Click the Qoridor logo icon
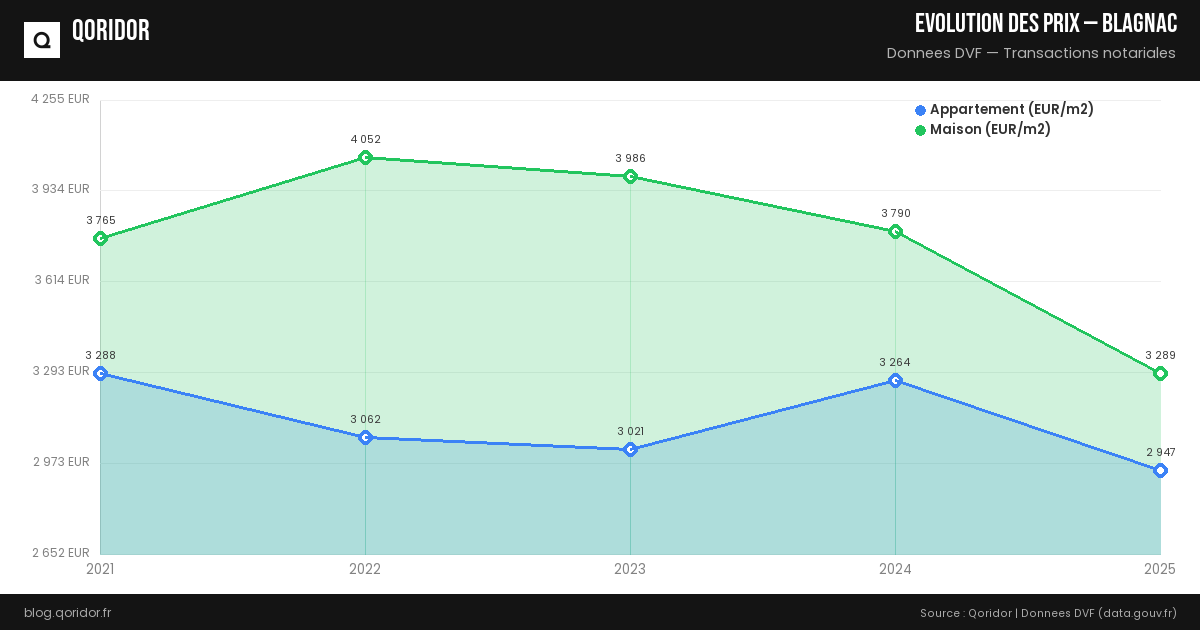The width and height of the screenshot is (1200, 630). pos(42,40)
